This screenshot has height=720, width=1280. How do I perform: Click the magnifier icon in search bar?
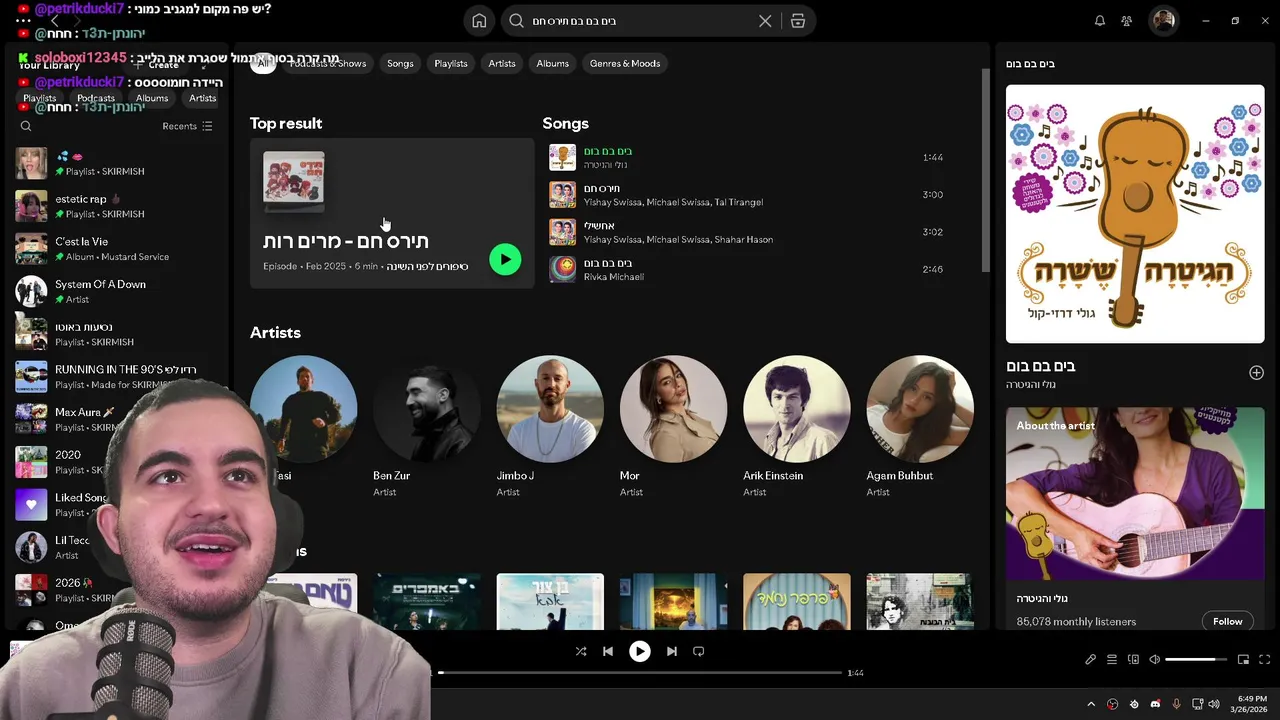[516, 21]
